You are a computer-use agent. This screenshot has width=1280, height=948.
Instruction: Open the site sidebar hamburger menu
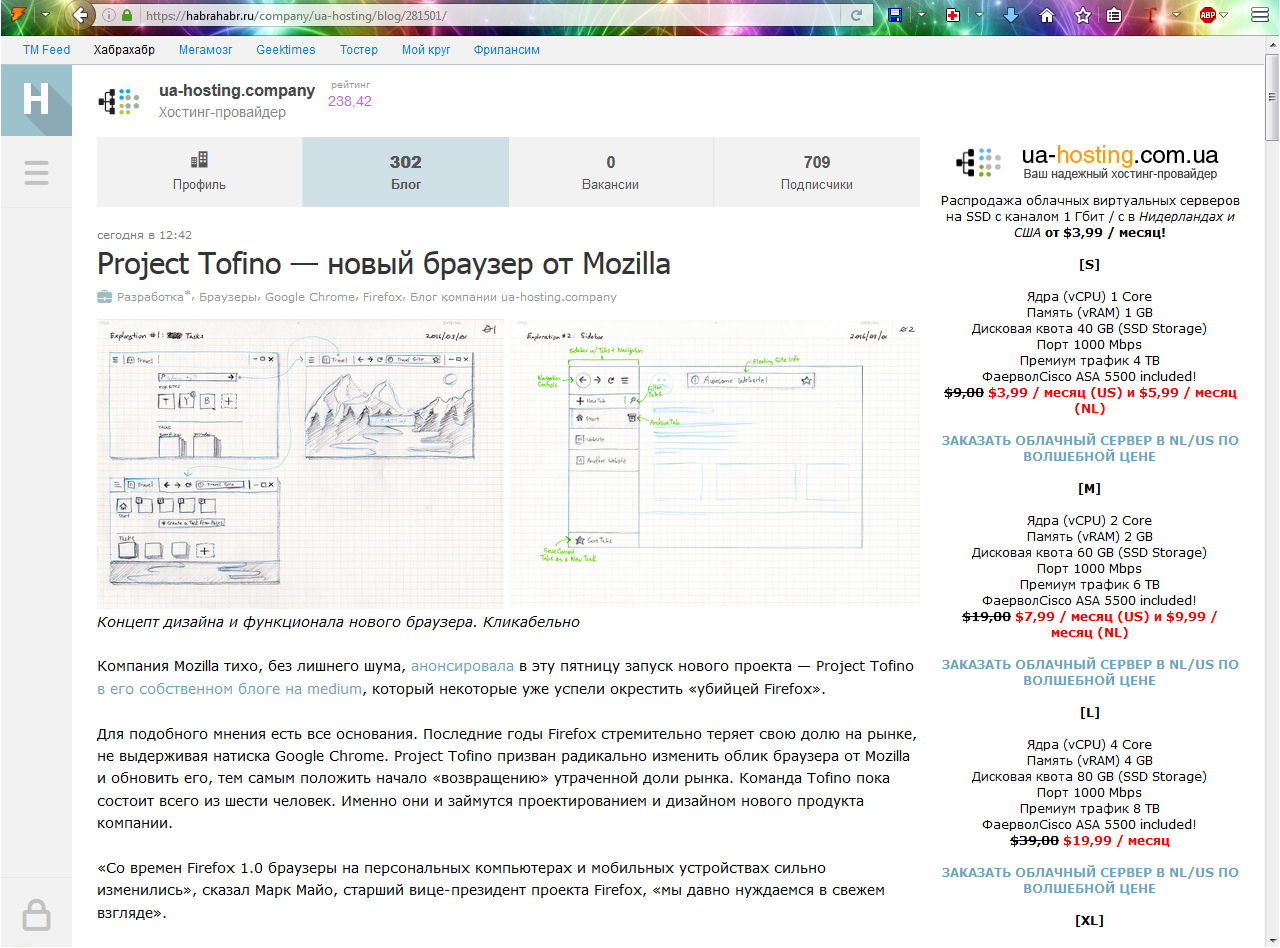click(36, 173)
